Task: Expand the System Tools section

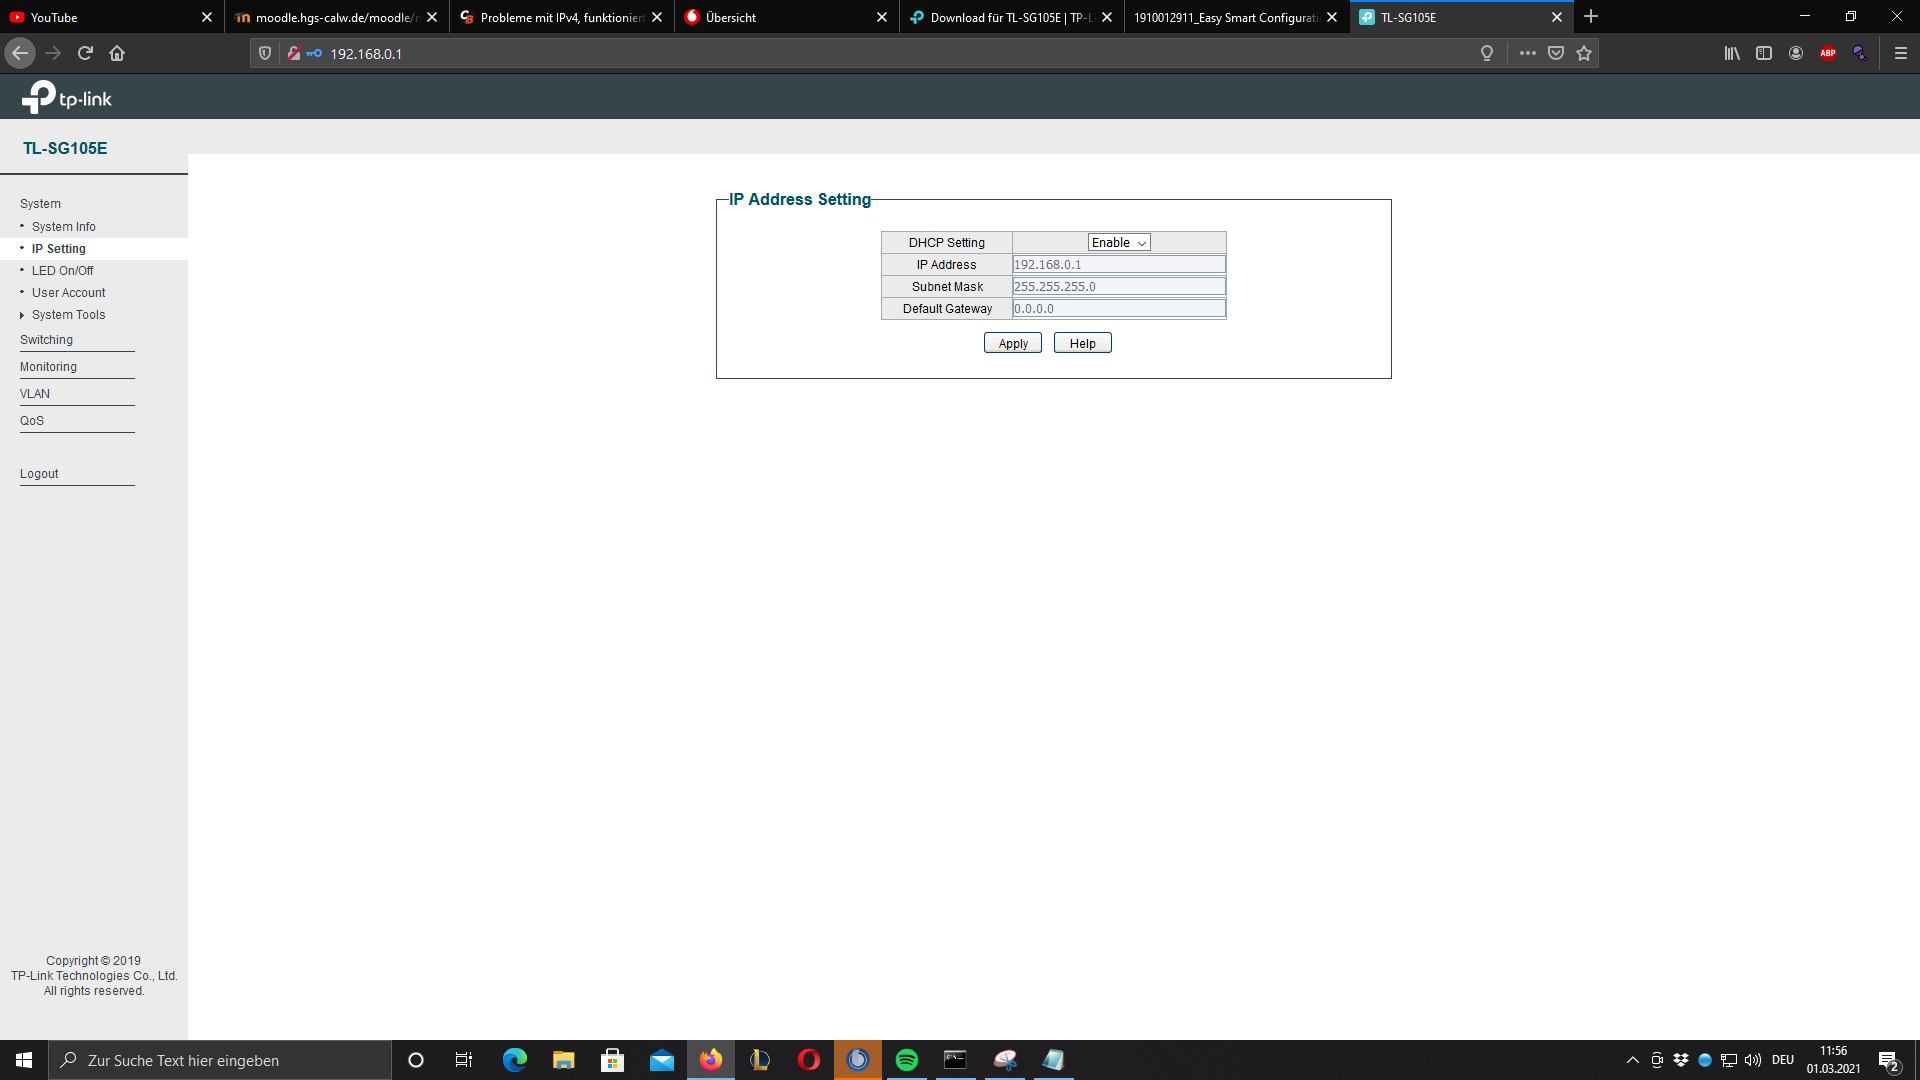Action: pos(68,314)
